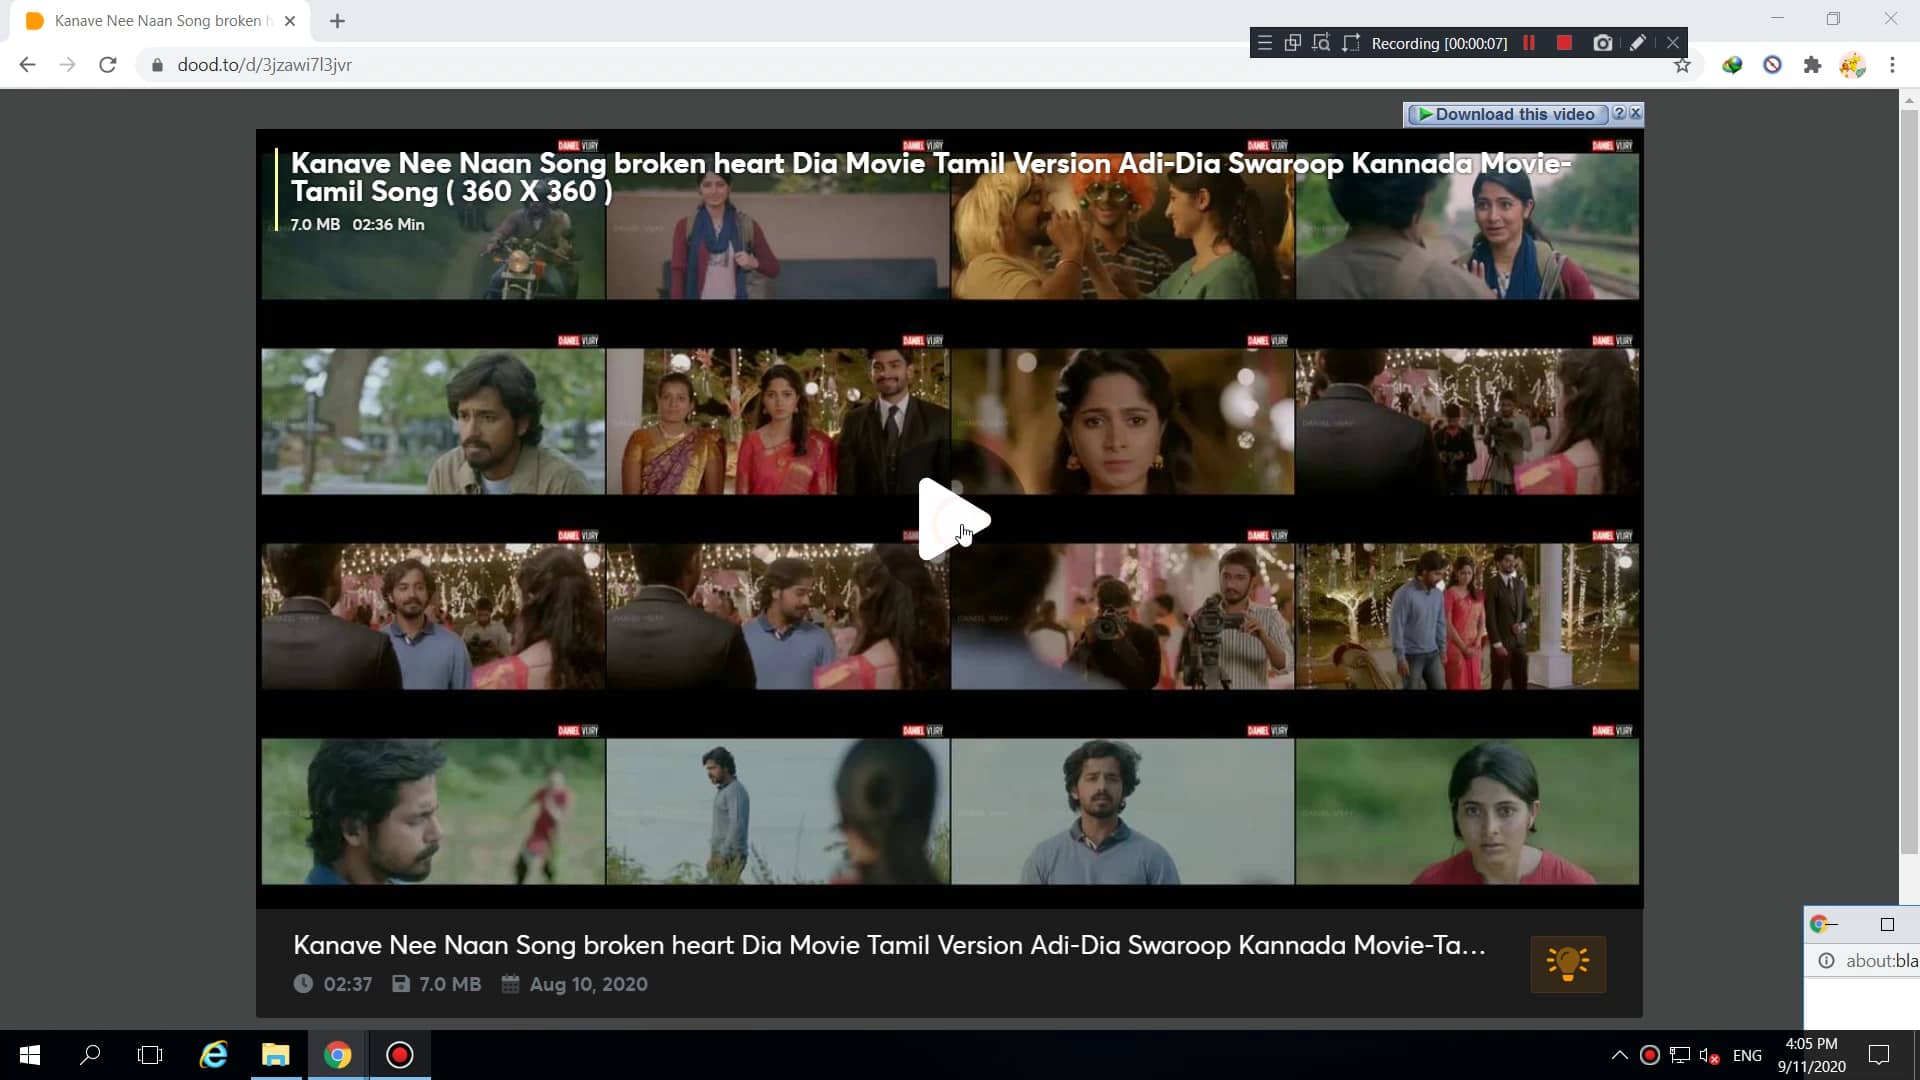This screenshot has width=1920, height=1080.
Task: Click the address bar URL
Action: pyautogui.click(x=264, y=65)
